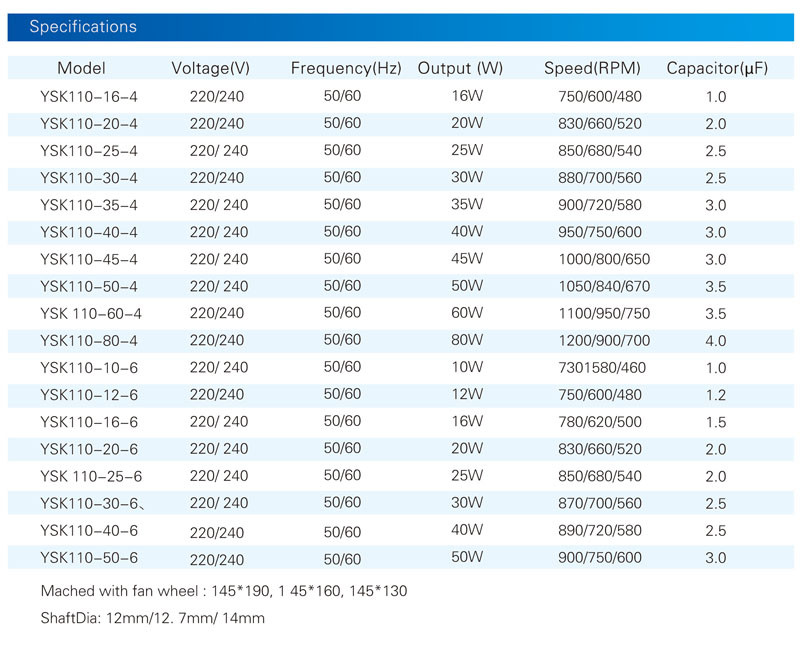Click the 4.0 capacitor value
800x650 pixels.
click(715, 340)
